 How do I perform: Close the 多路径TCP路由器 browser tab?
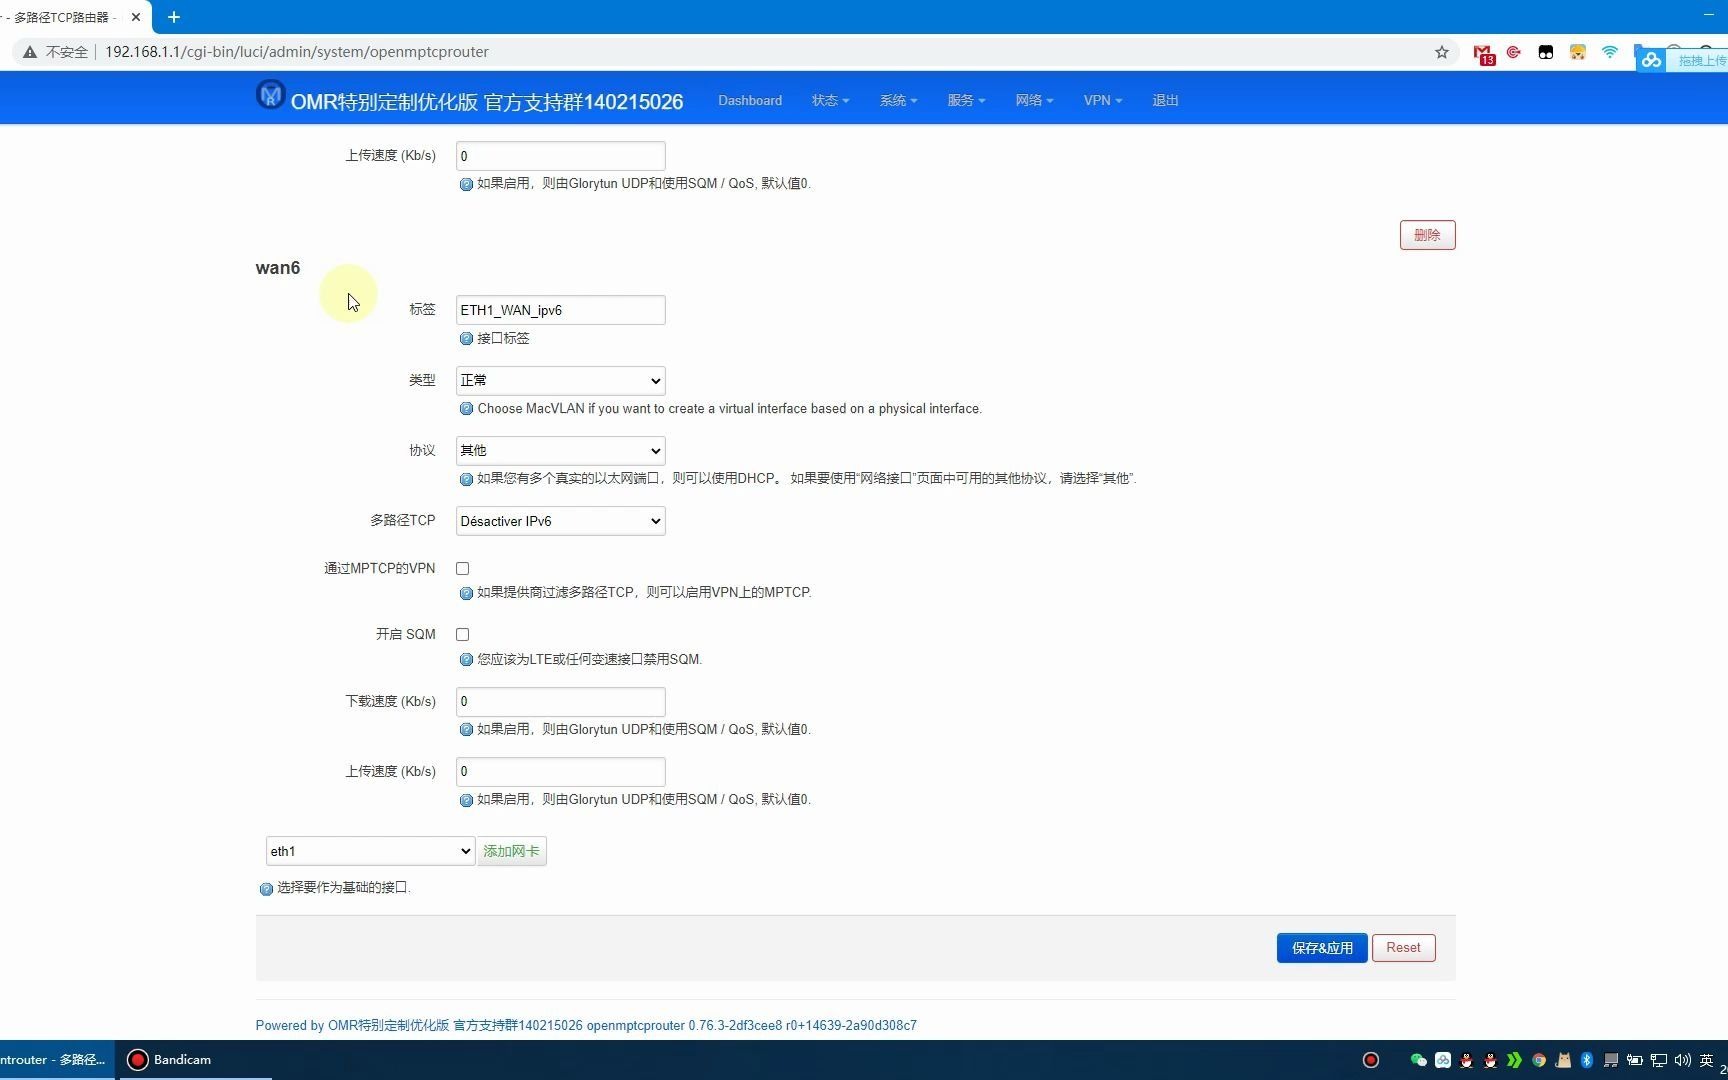click(x=136, y=17)
